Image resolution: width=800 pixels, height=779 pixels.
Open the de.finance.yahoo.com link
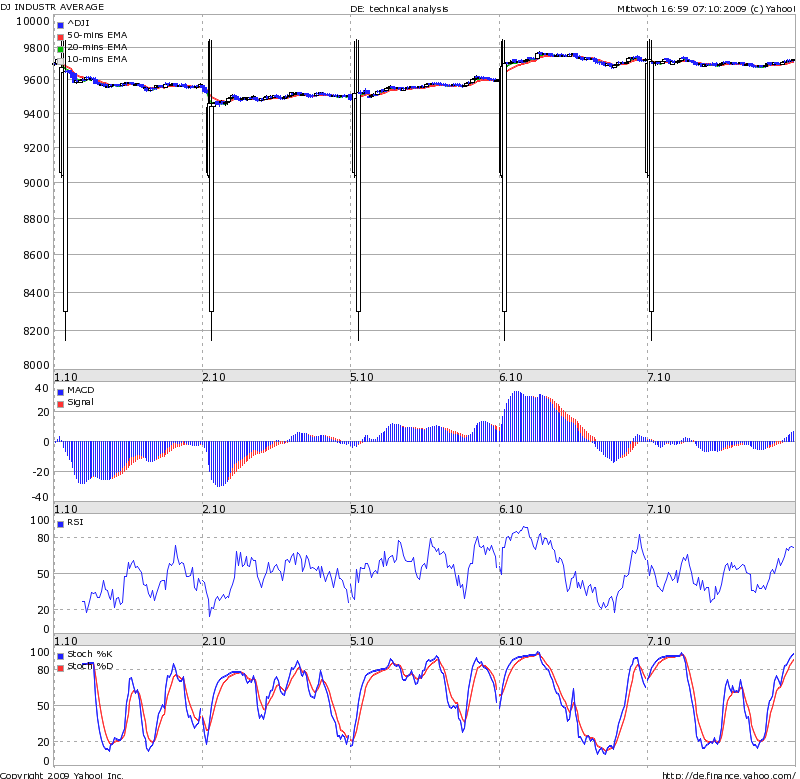(x=729, y=774)
